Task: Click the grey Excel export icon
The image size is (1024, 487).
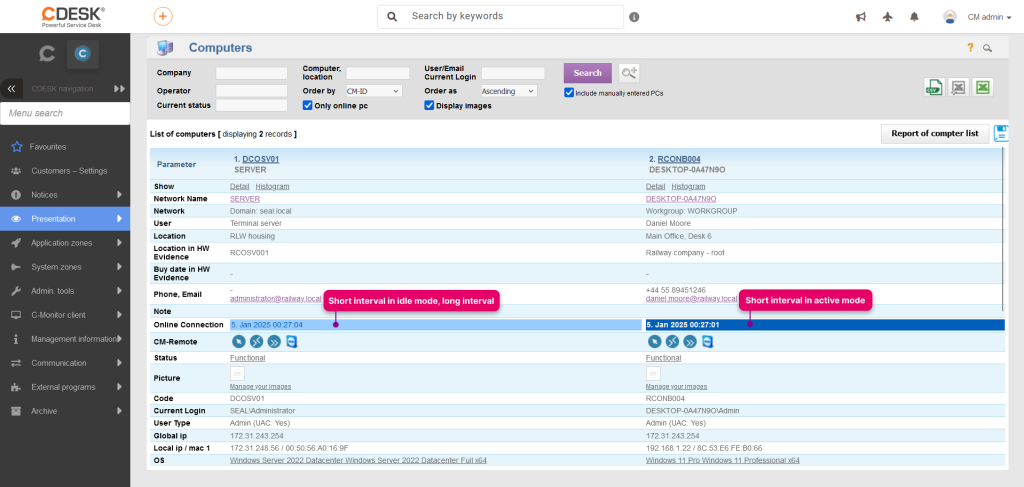Action: pyautogui.click(x=958, y=87)
